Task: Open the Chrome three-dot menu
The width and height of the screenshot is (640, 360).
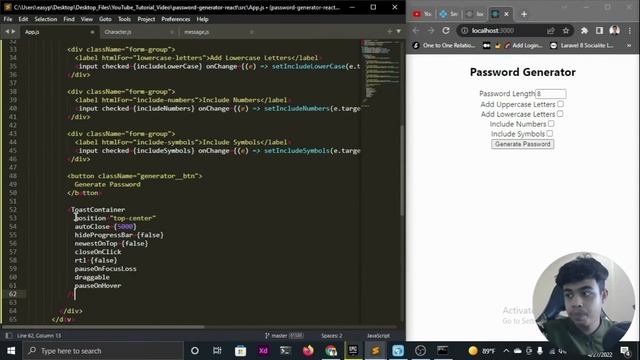Action: (630, 31)
